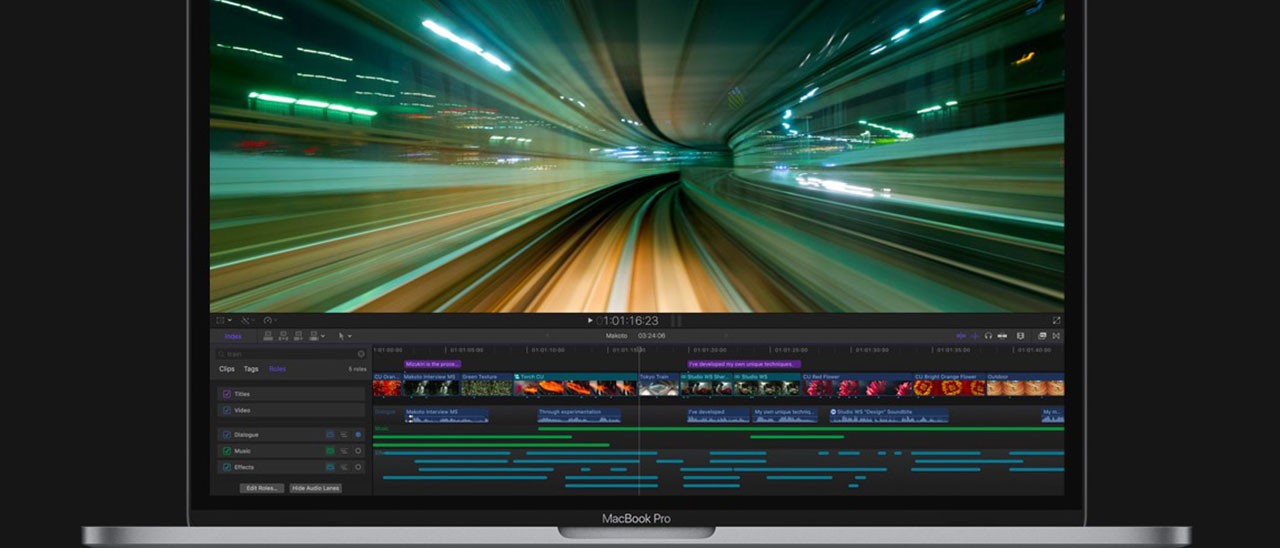Click the append clip edit icon
Screen dimensions: 1280x548
298,336
